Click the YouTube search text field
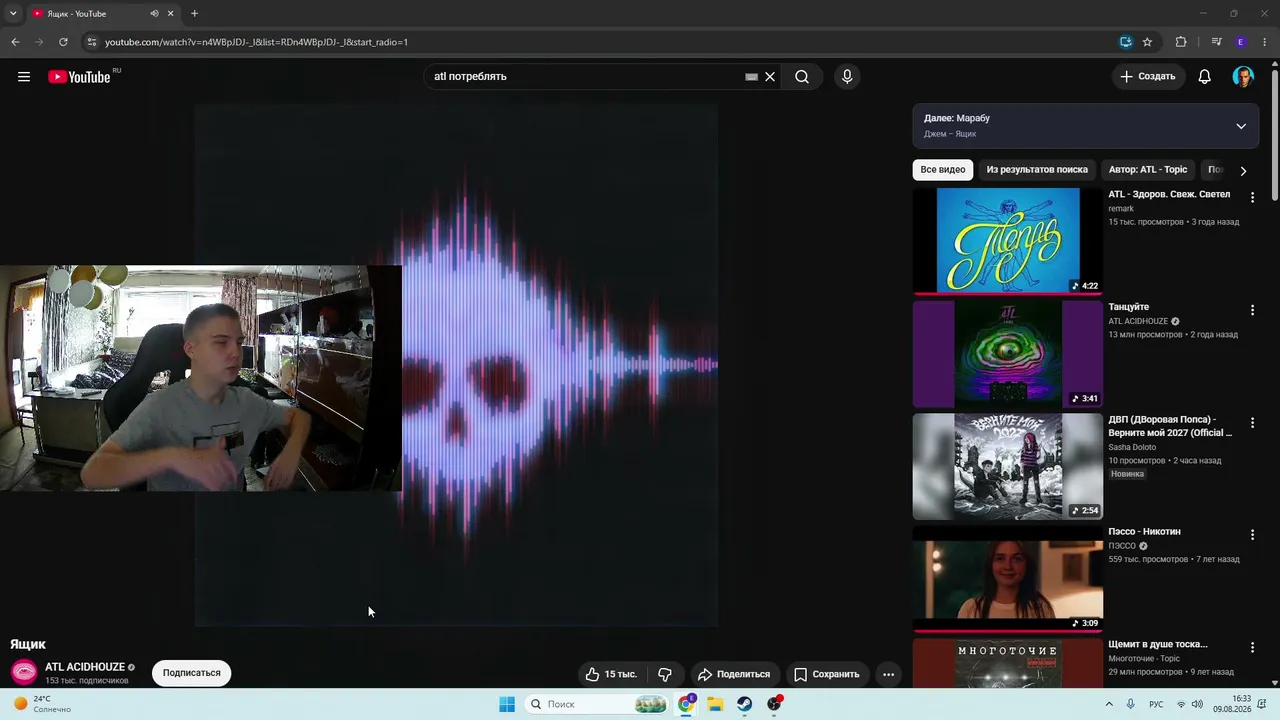The height and width of the screenshot is (720, 1280). coord(585,77)
